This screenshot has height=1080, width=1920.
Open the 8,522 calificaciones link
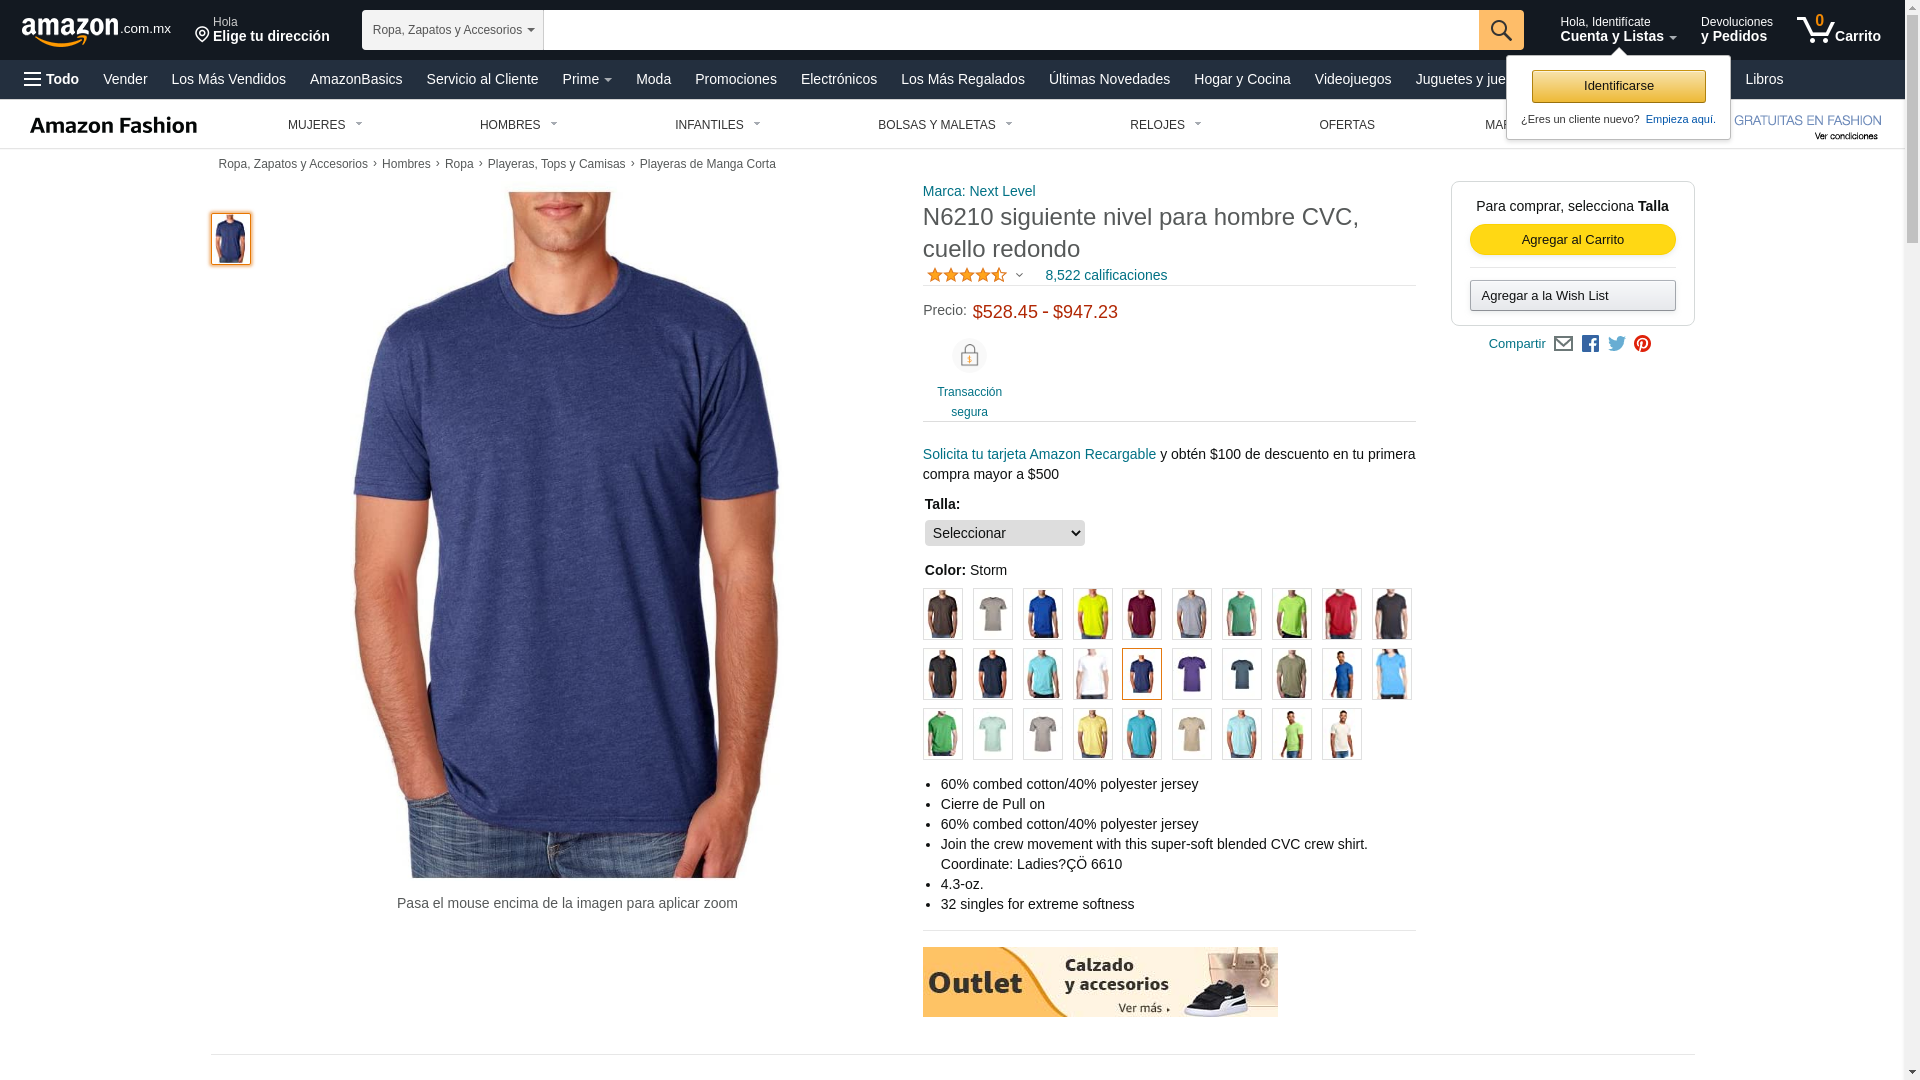(x=1106, y=275)
